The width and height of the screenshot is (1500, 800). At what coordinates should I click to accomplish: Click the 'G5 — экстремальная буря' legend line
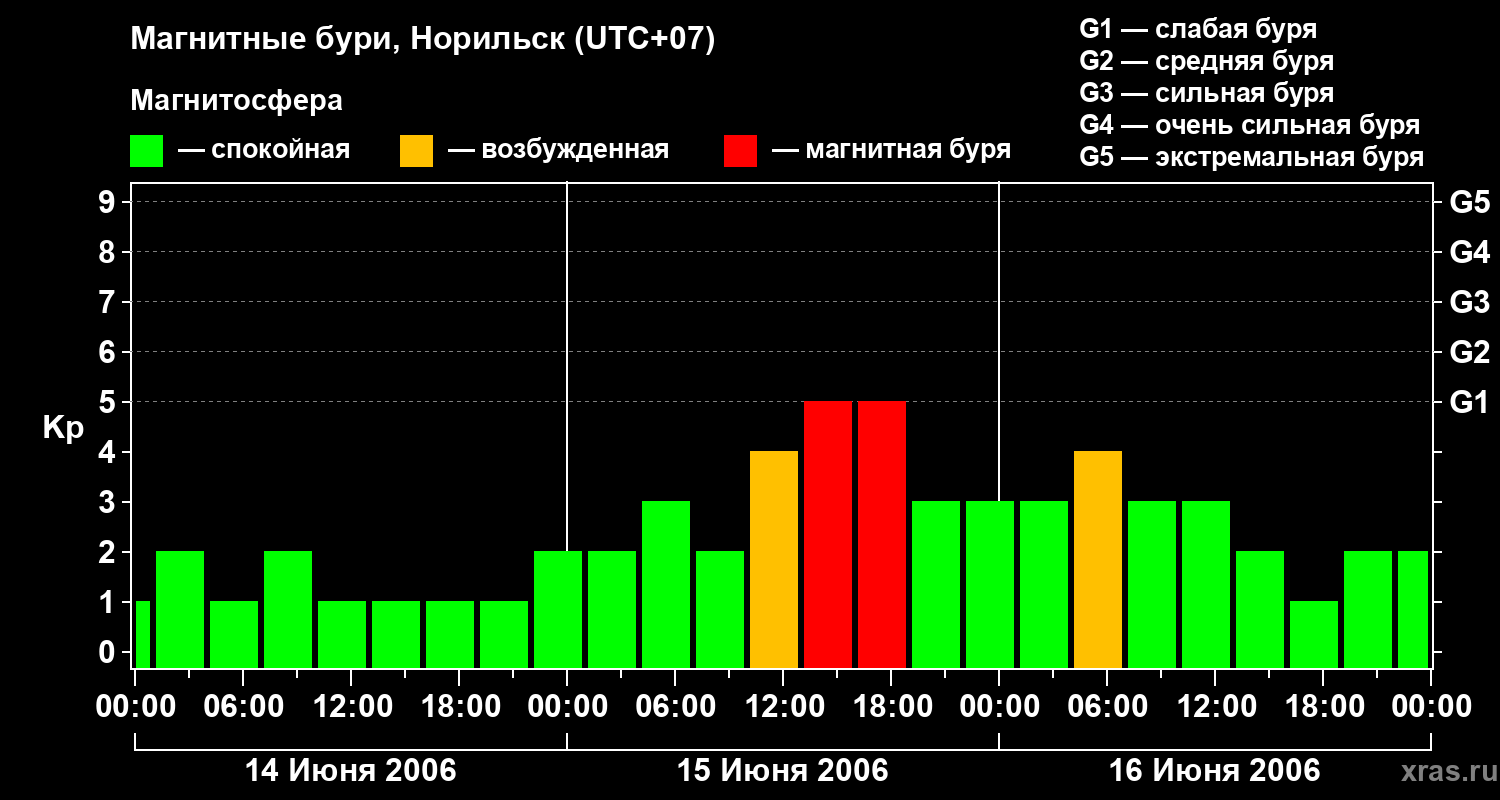(x=1251, y=157)
